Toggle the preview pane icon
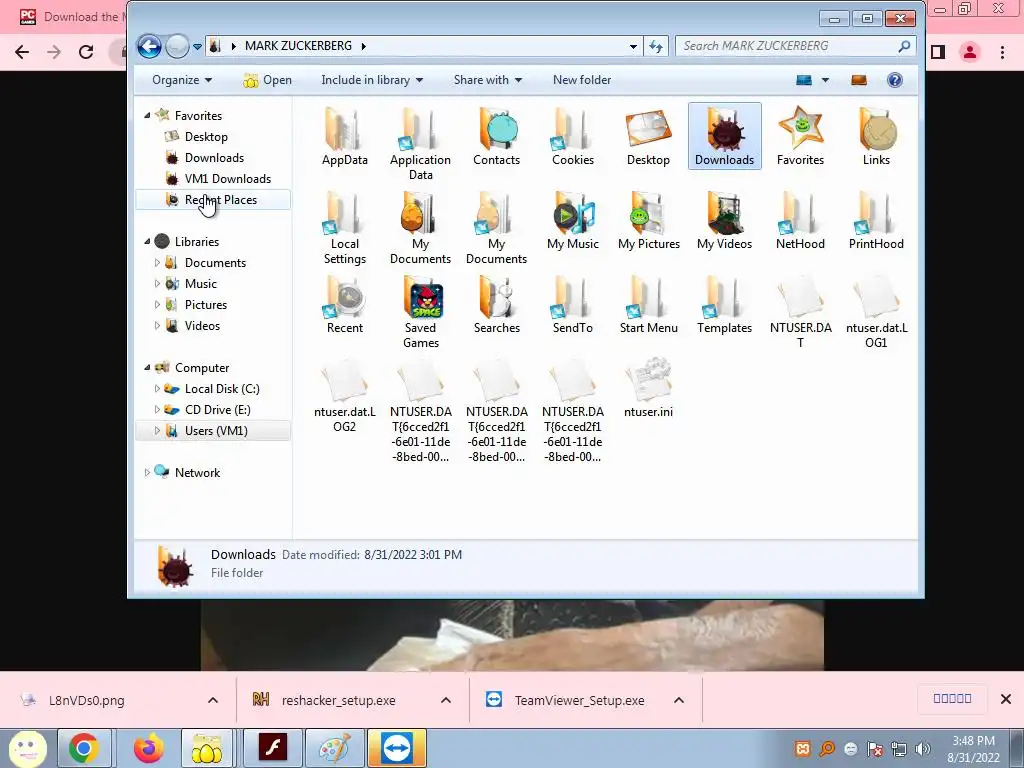The image size is (1024, 768). coord(859,80)
